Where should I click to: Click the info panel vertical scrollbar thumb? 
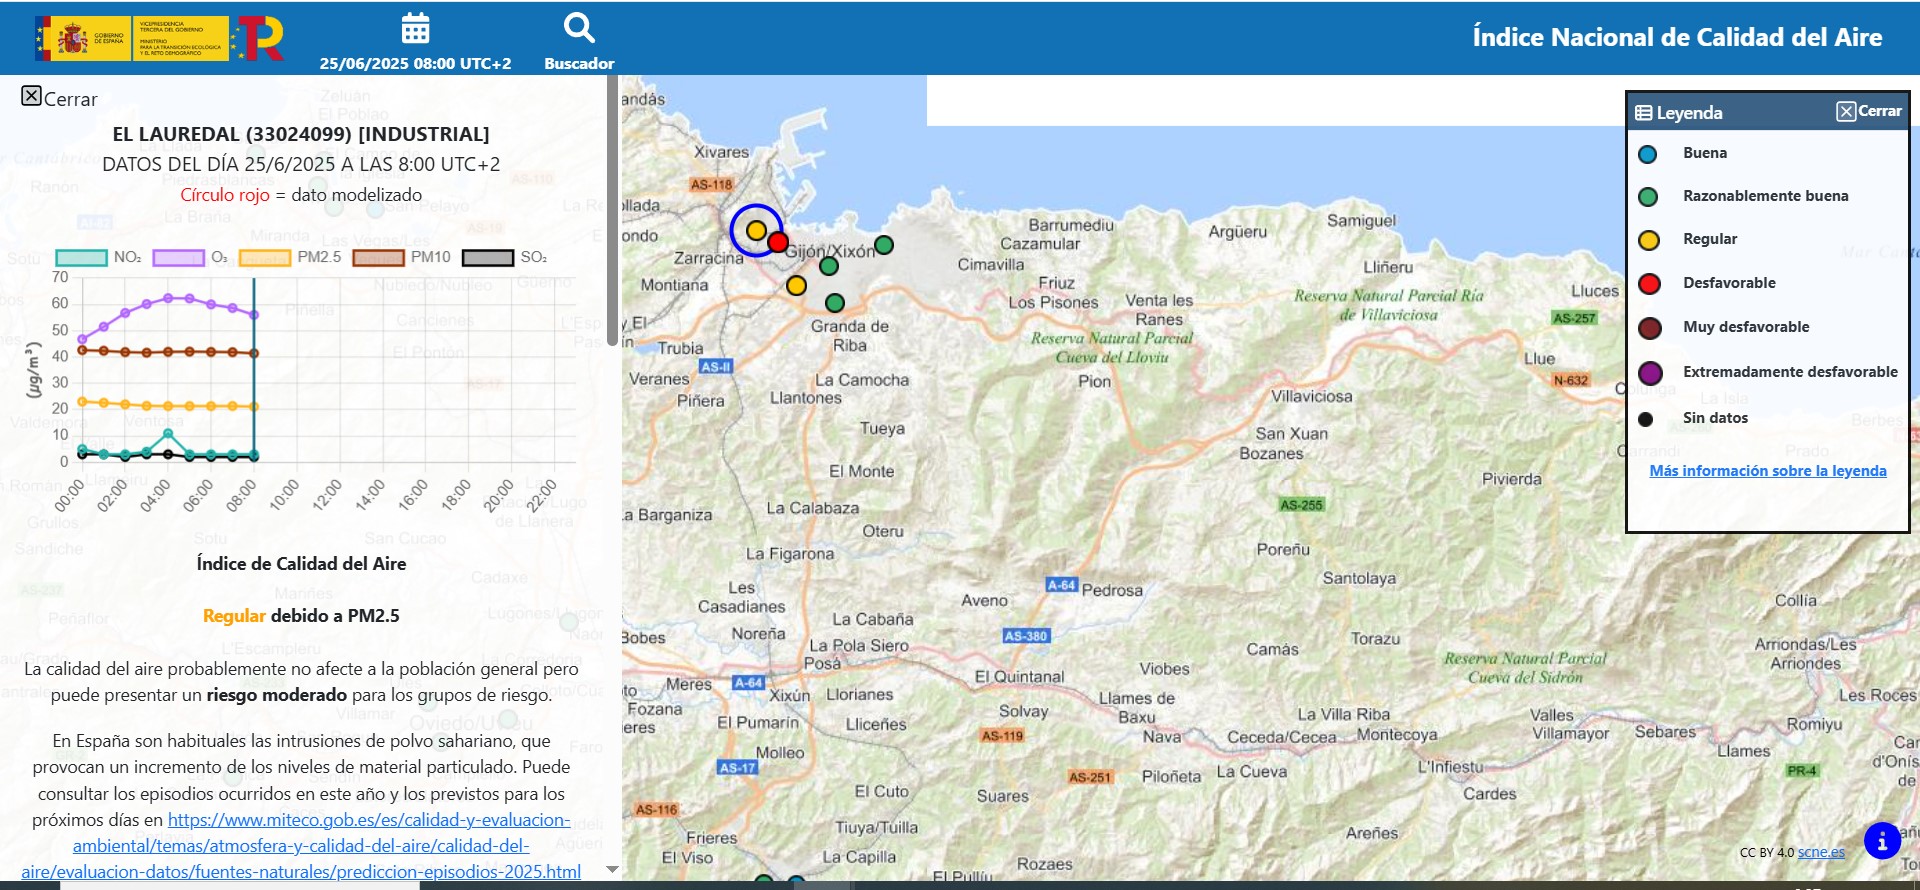coord(612,210)
